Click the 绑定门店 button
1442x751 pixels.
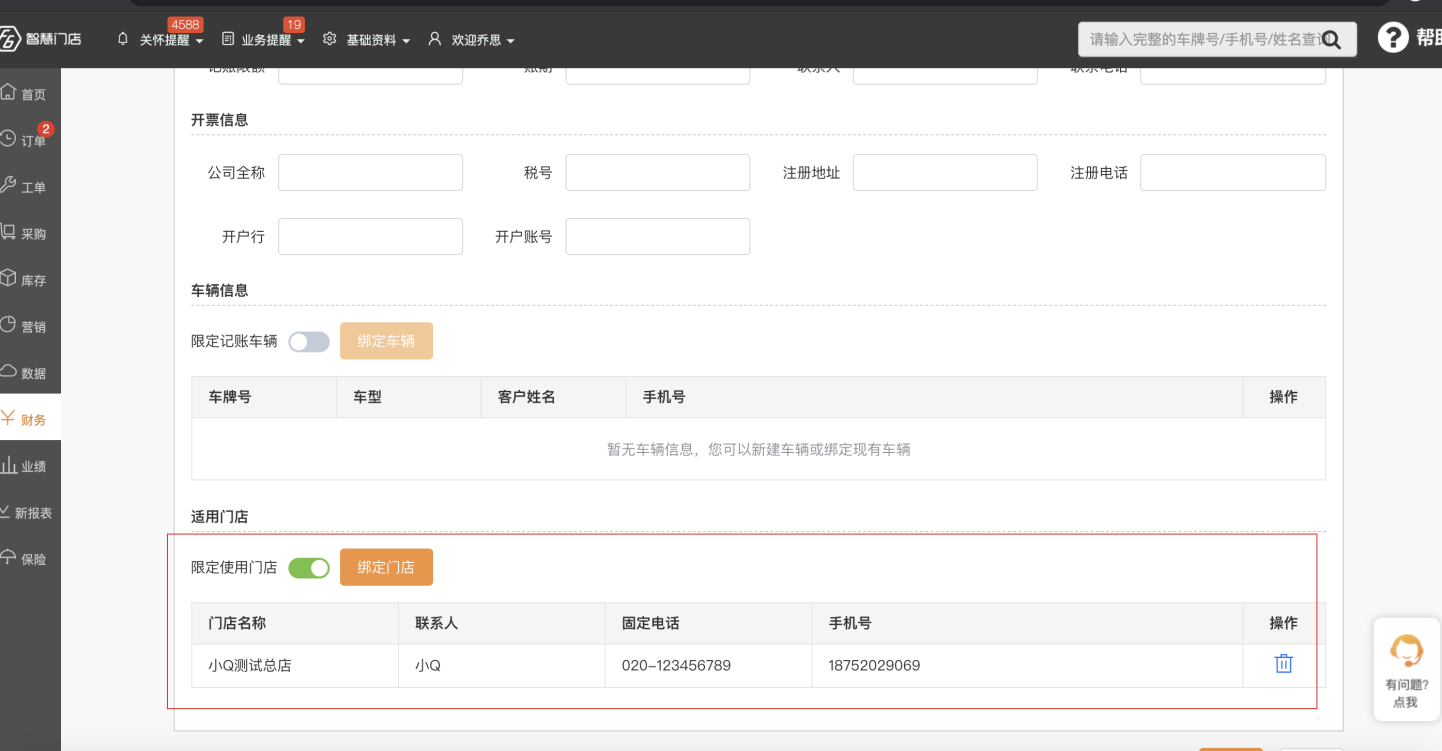coord(386,567)
